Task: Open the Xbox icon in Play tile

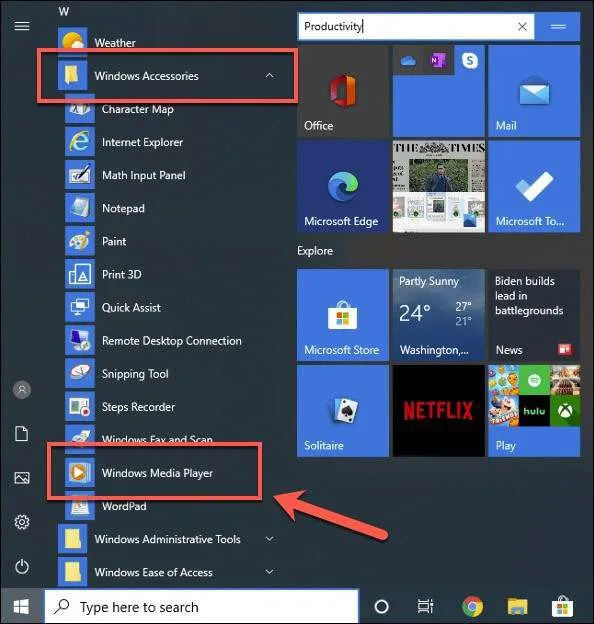Action: coord(565,411)
